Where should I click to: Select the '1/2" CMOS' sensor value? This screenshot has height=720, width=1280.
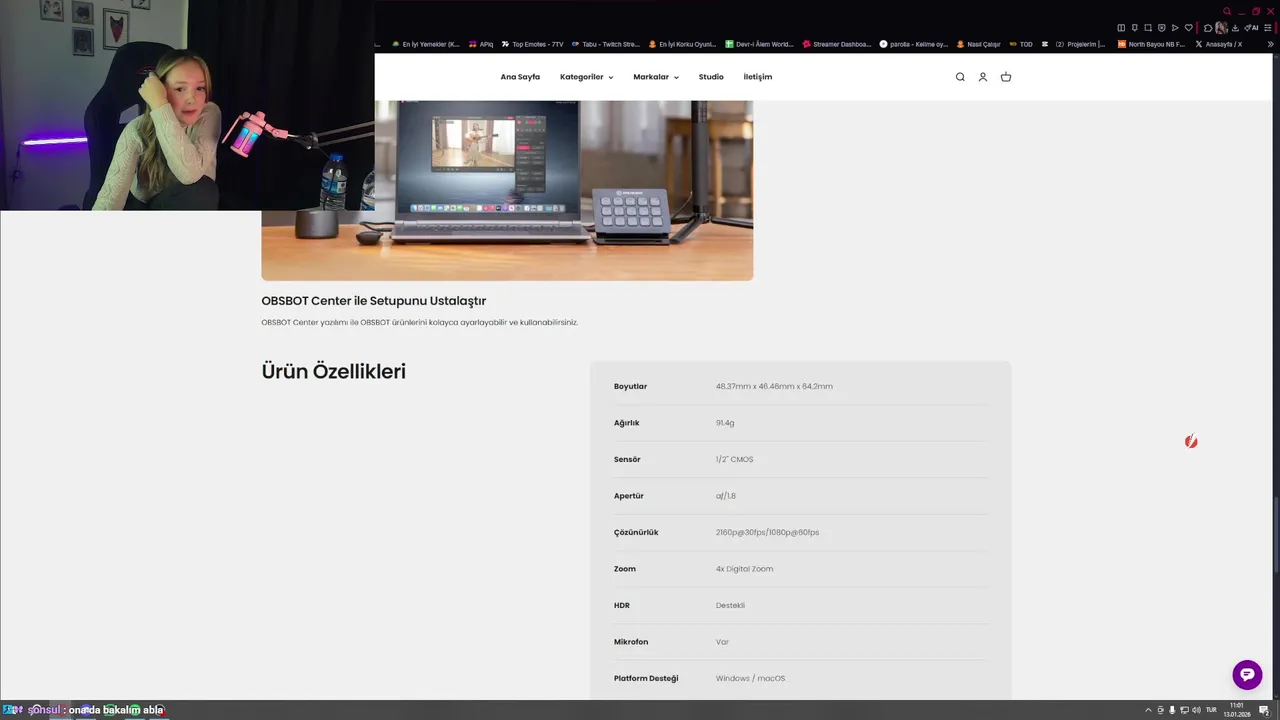tap(734, 459)
